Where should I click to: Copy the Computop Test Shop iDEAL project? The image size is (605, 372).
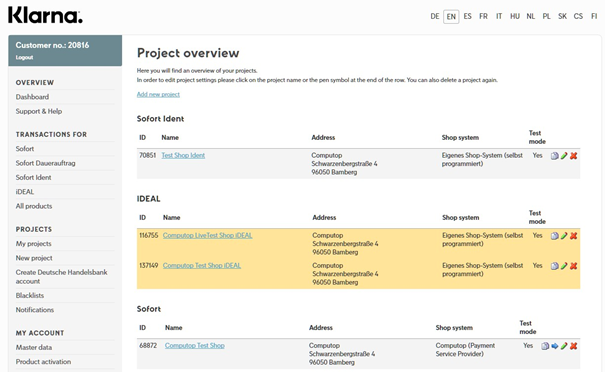554,266
